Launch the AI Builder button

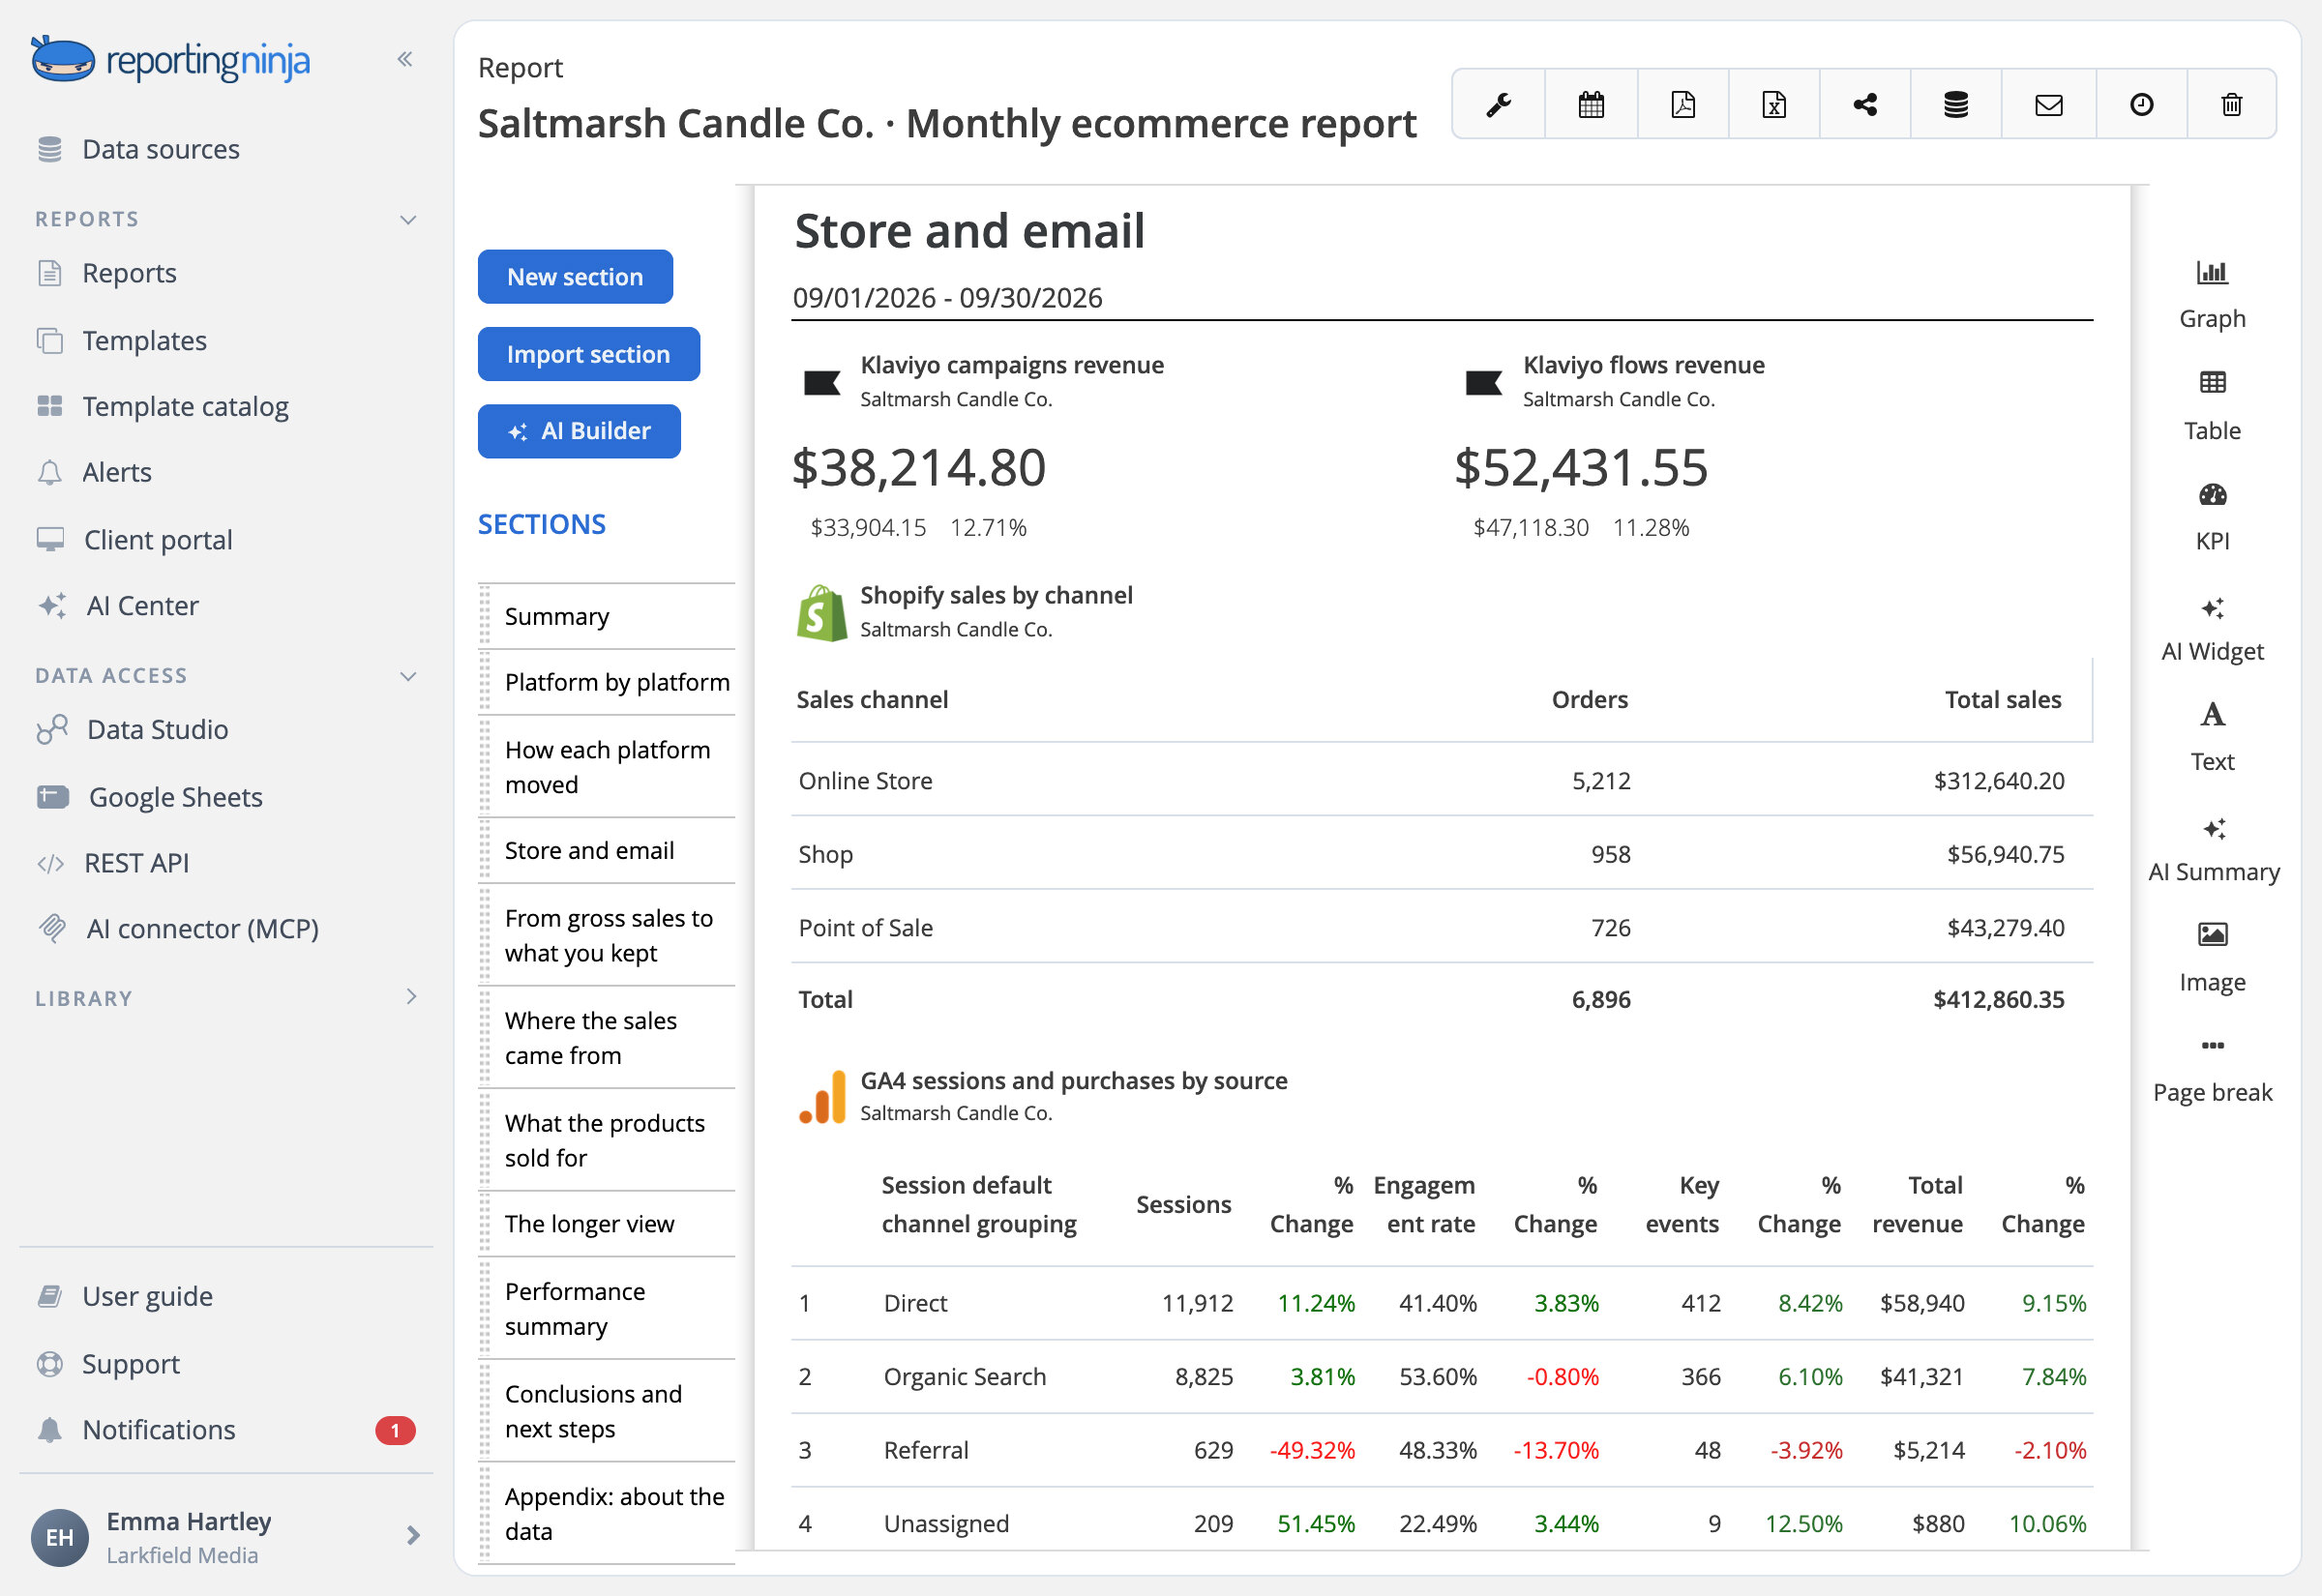pos(579,431)
